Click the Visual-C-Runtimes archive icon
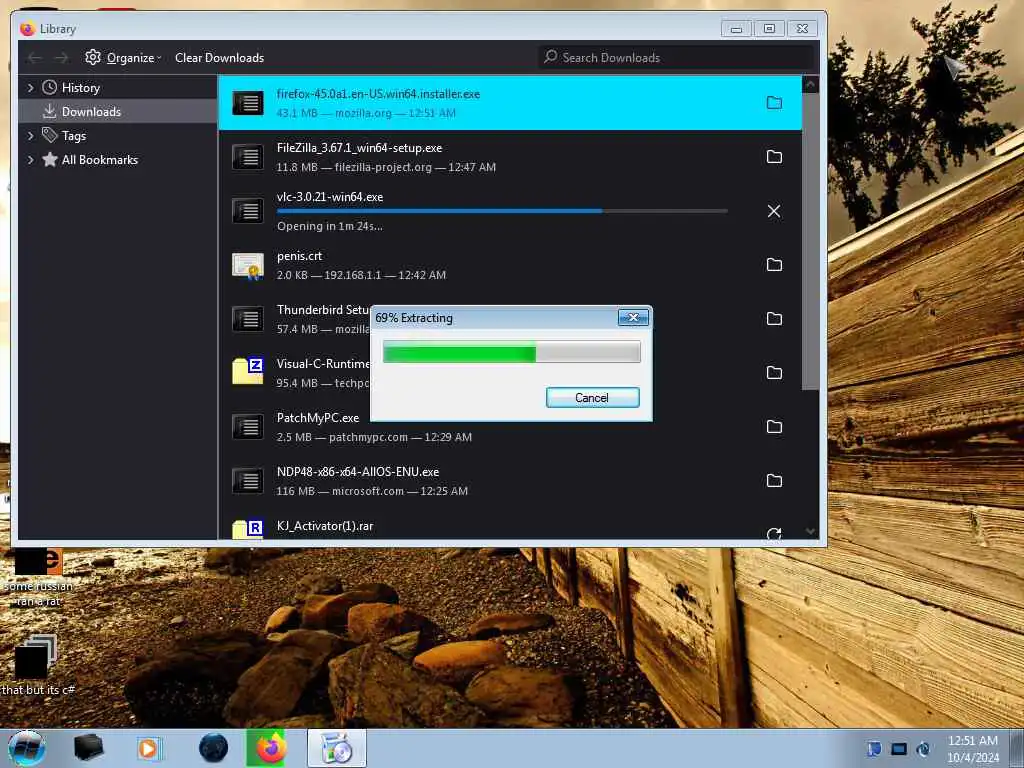The height and width of the screenshot is (768, 1024). (248, 372)
